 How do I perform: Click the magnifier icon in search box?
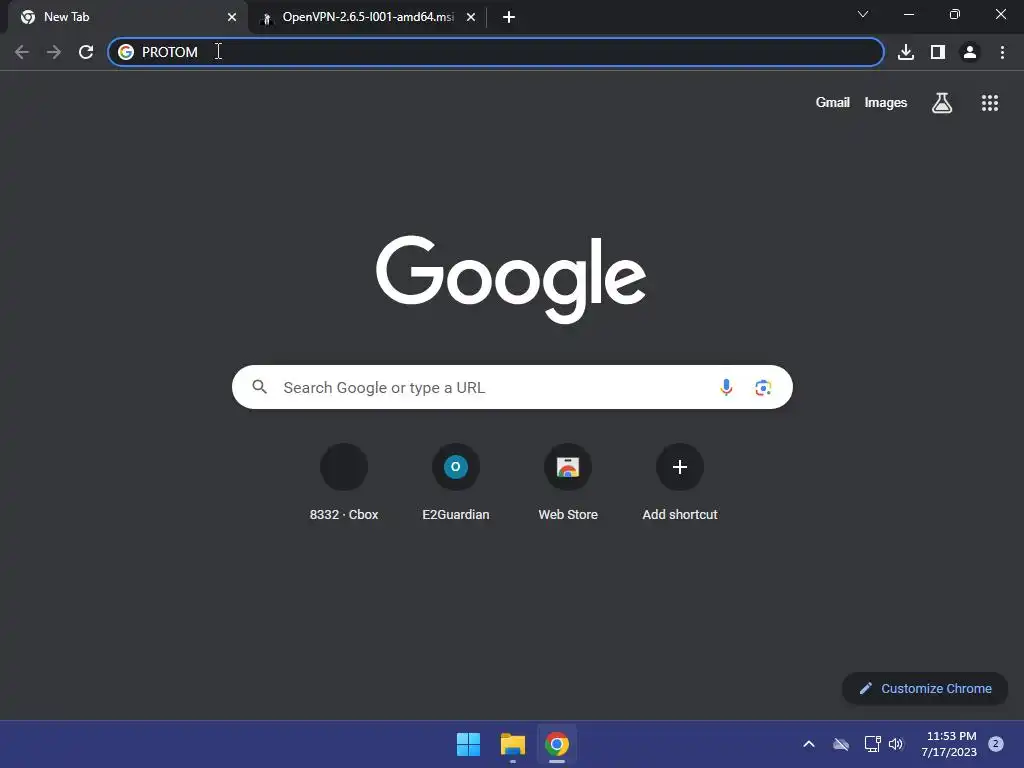click(x=260, y=387)
